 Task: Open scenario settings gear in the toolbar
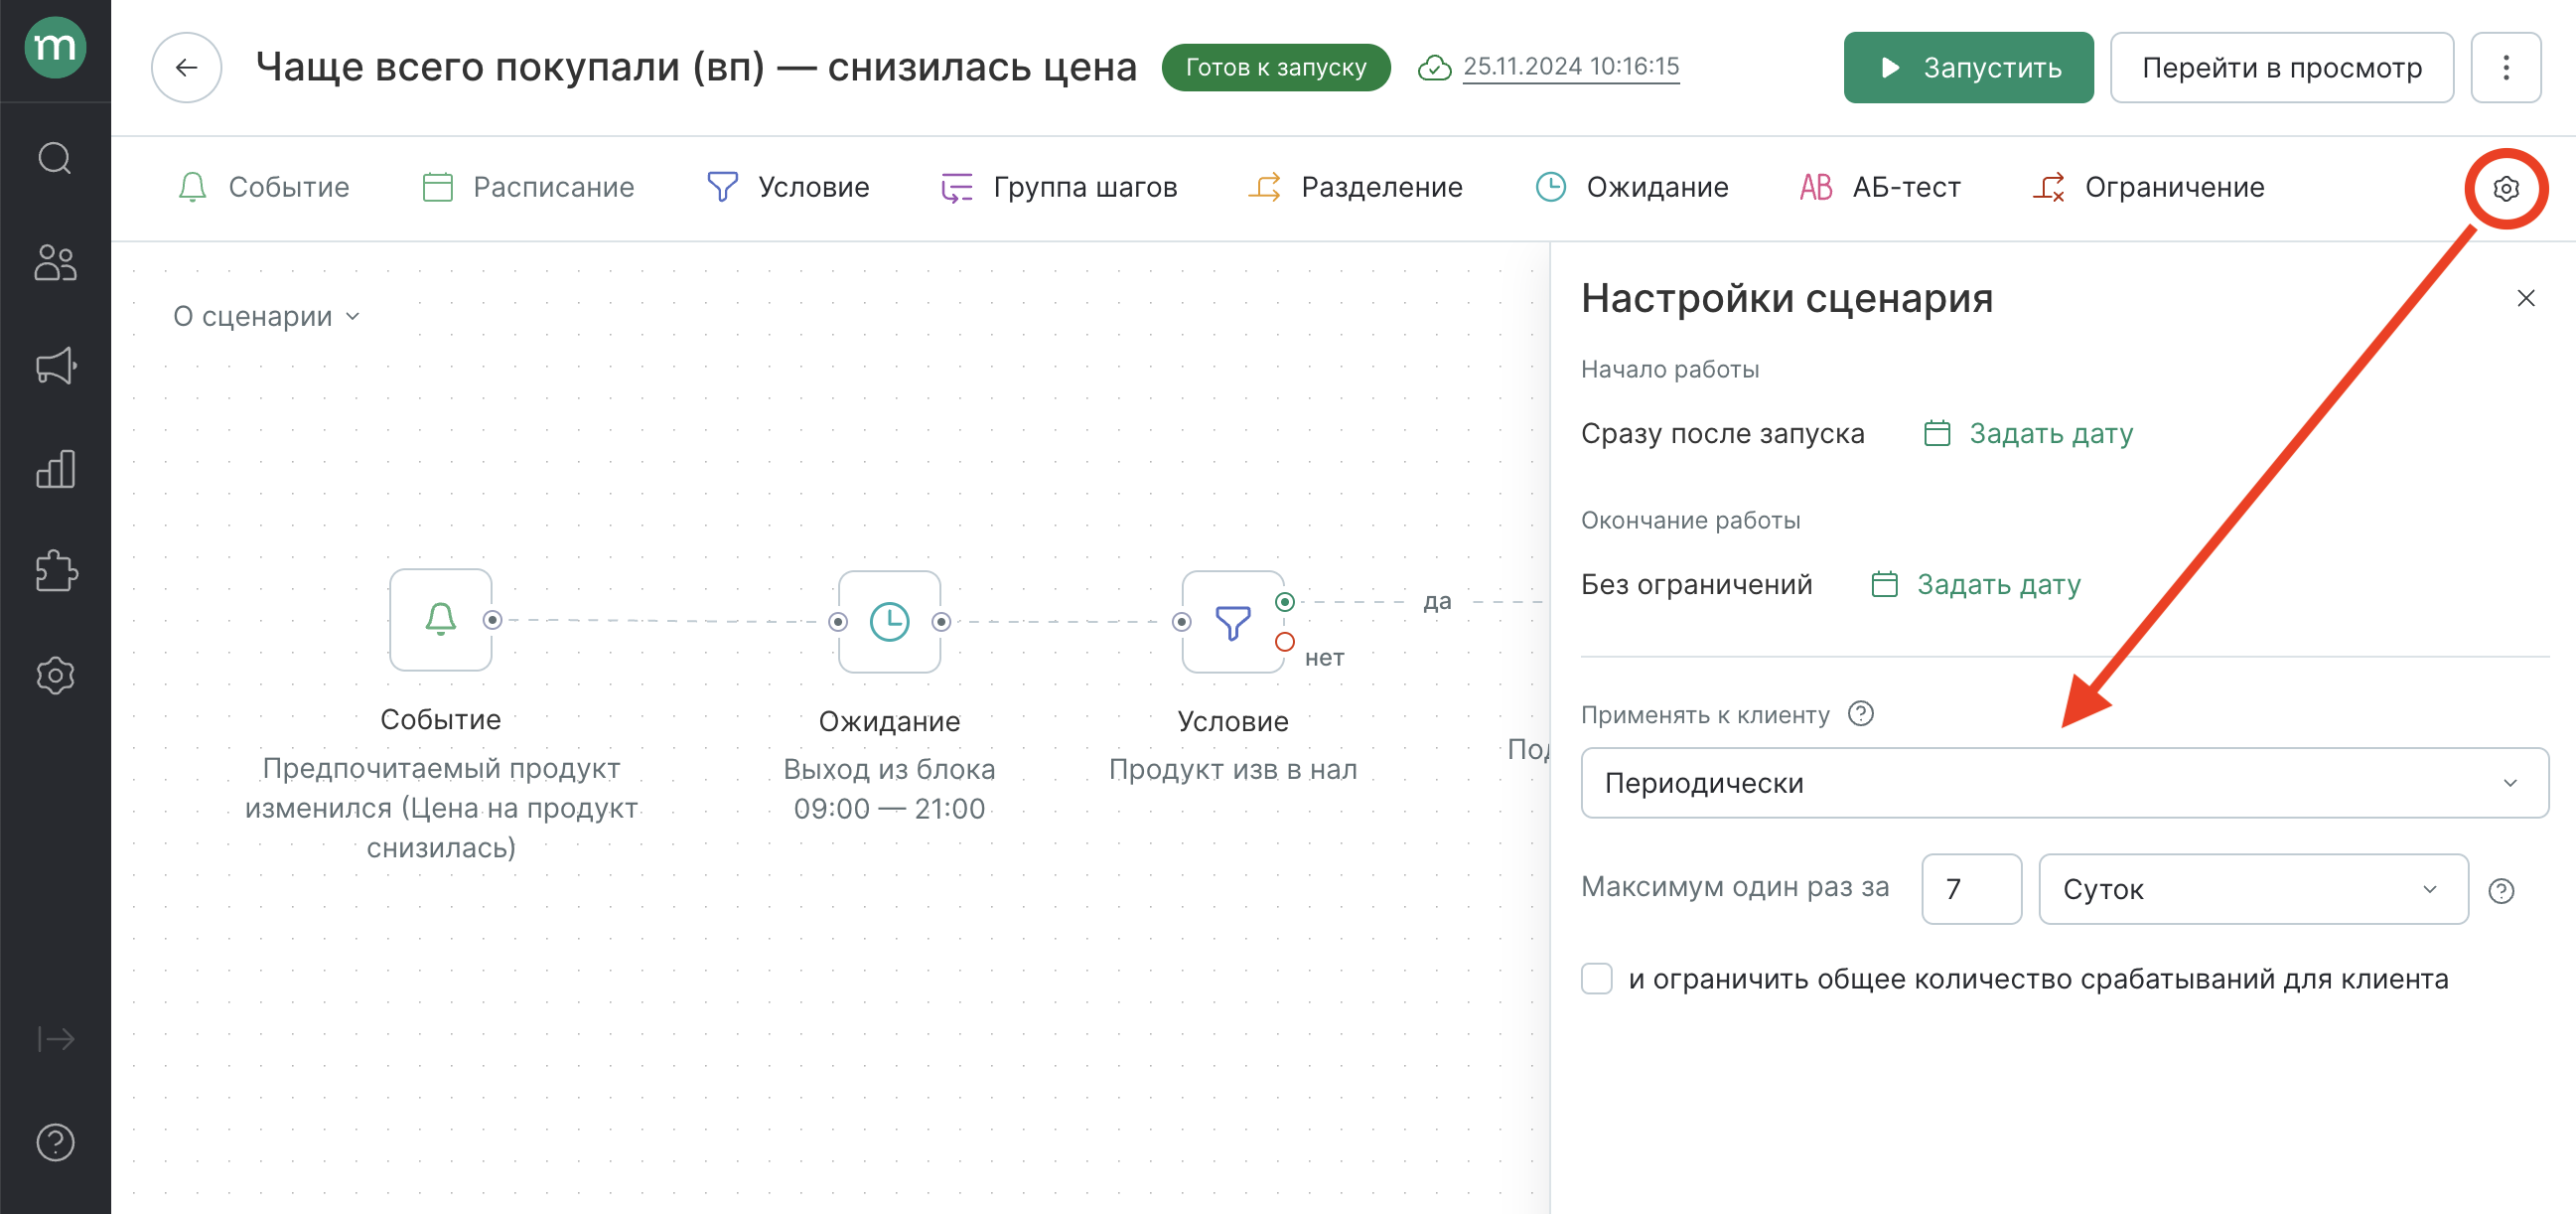pos(2505,188)
